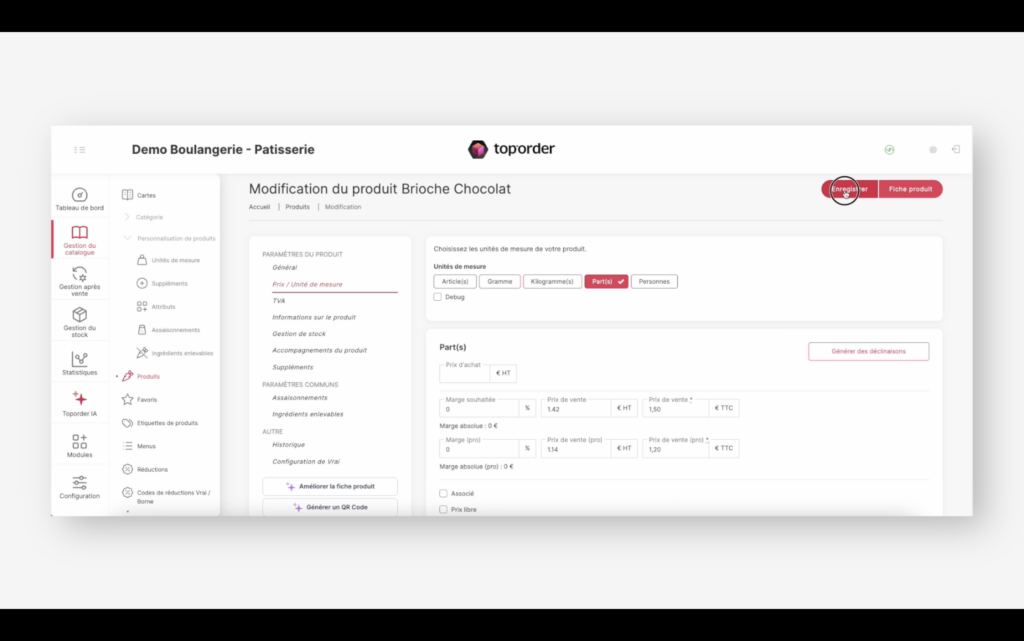Switch to the TVA settings section
1024x641 pixels.
tap(279, 300)
